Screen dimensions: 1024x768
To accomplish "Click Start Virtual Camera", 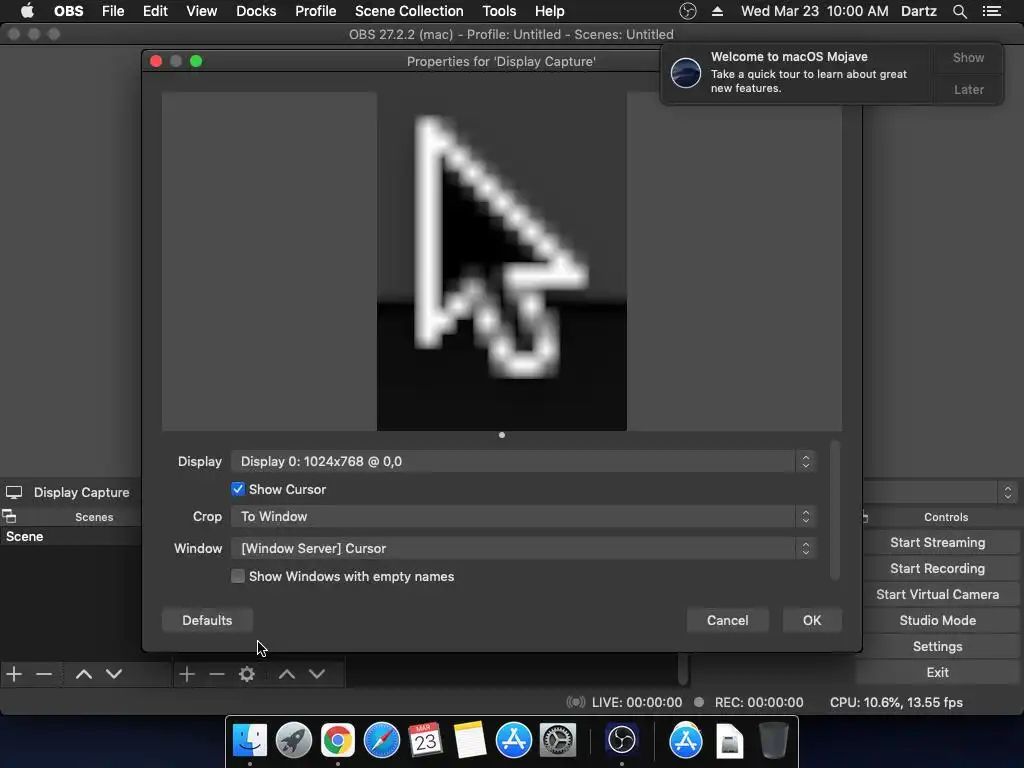I will (x=937, y=595).
